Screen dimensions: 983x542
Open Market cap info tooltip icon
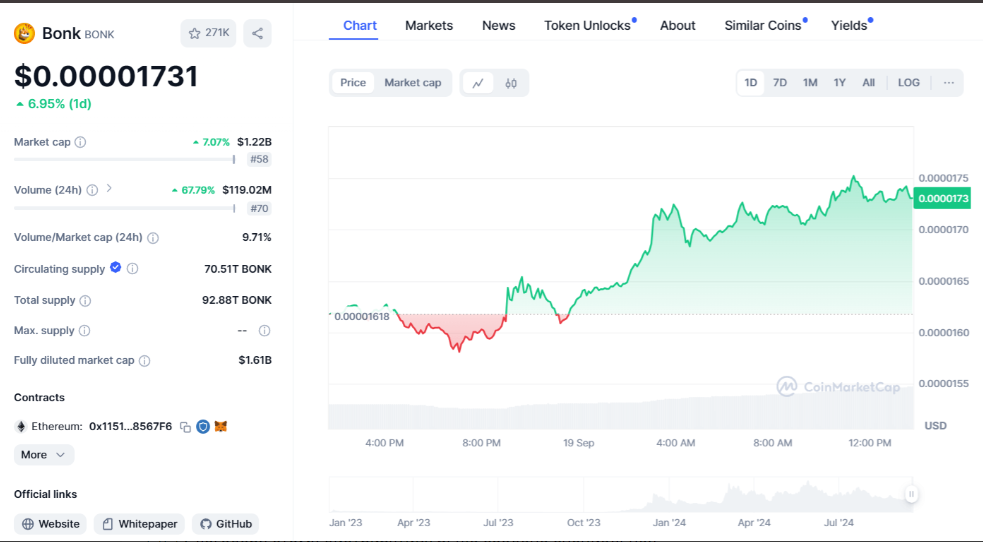point(80,142)
